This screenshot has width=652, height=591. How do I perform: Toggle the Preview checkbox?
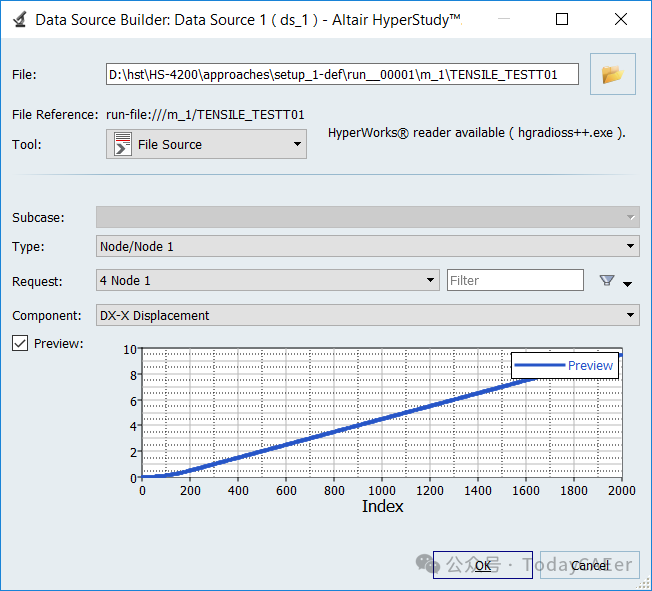20,344
